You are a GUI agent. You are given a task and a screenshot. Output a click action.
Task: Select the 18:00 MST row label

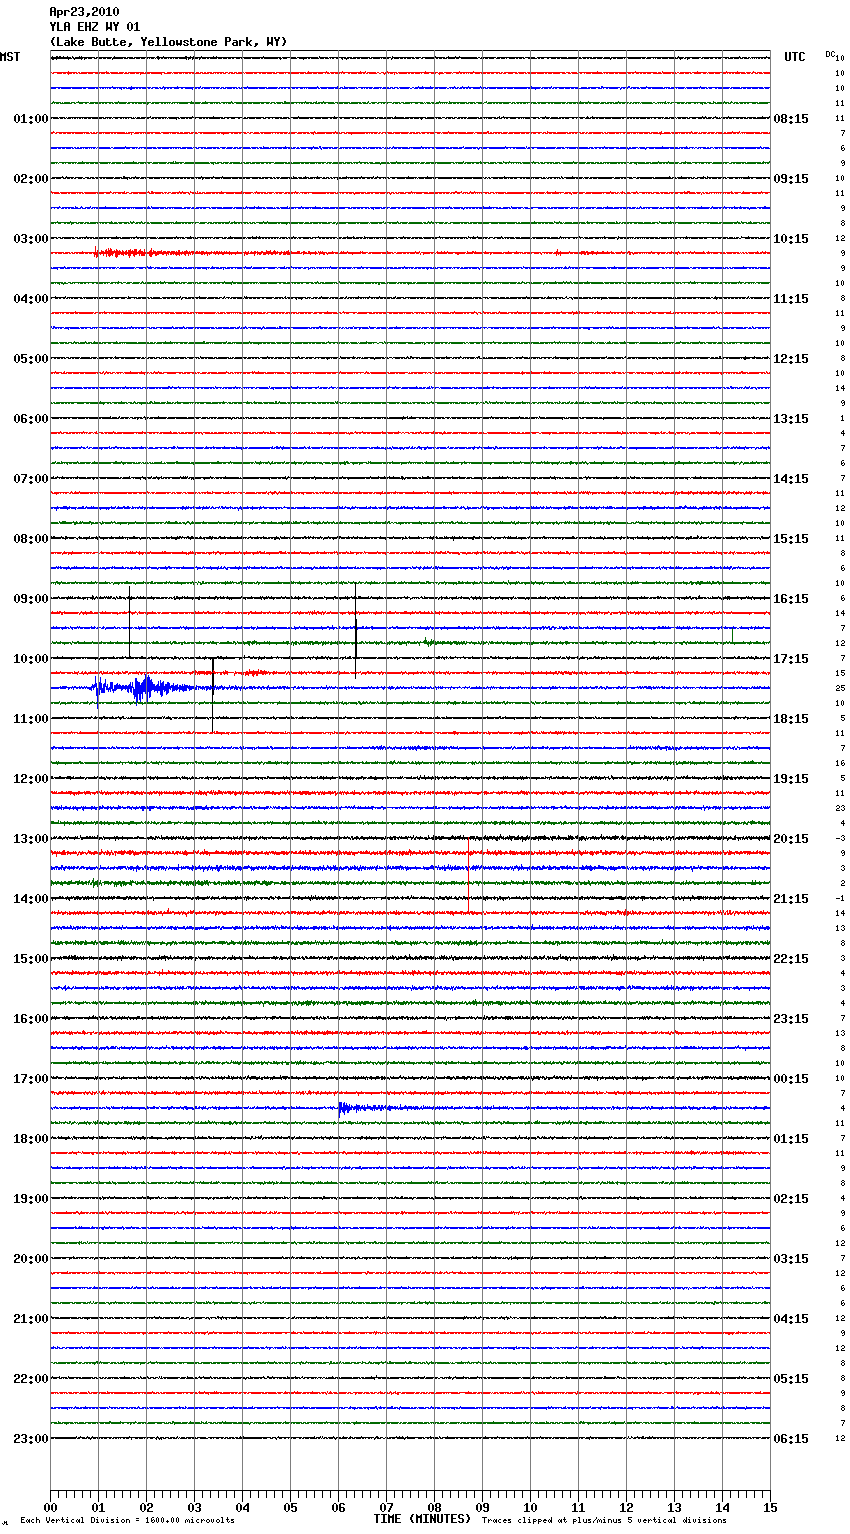(x=31, y=1139)
